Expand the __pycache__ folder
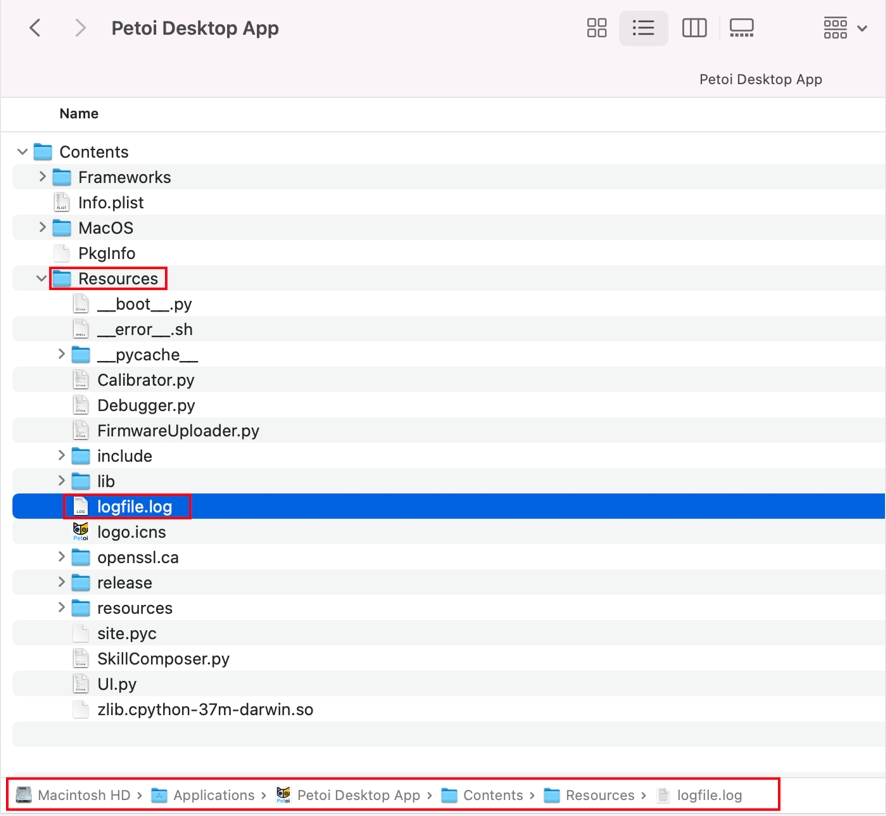Screen dimensions: 886x816 [x=61, y=355]
